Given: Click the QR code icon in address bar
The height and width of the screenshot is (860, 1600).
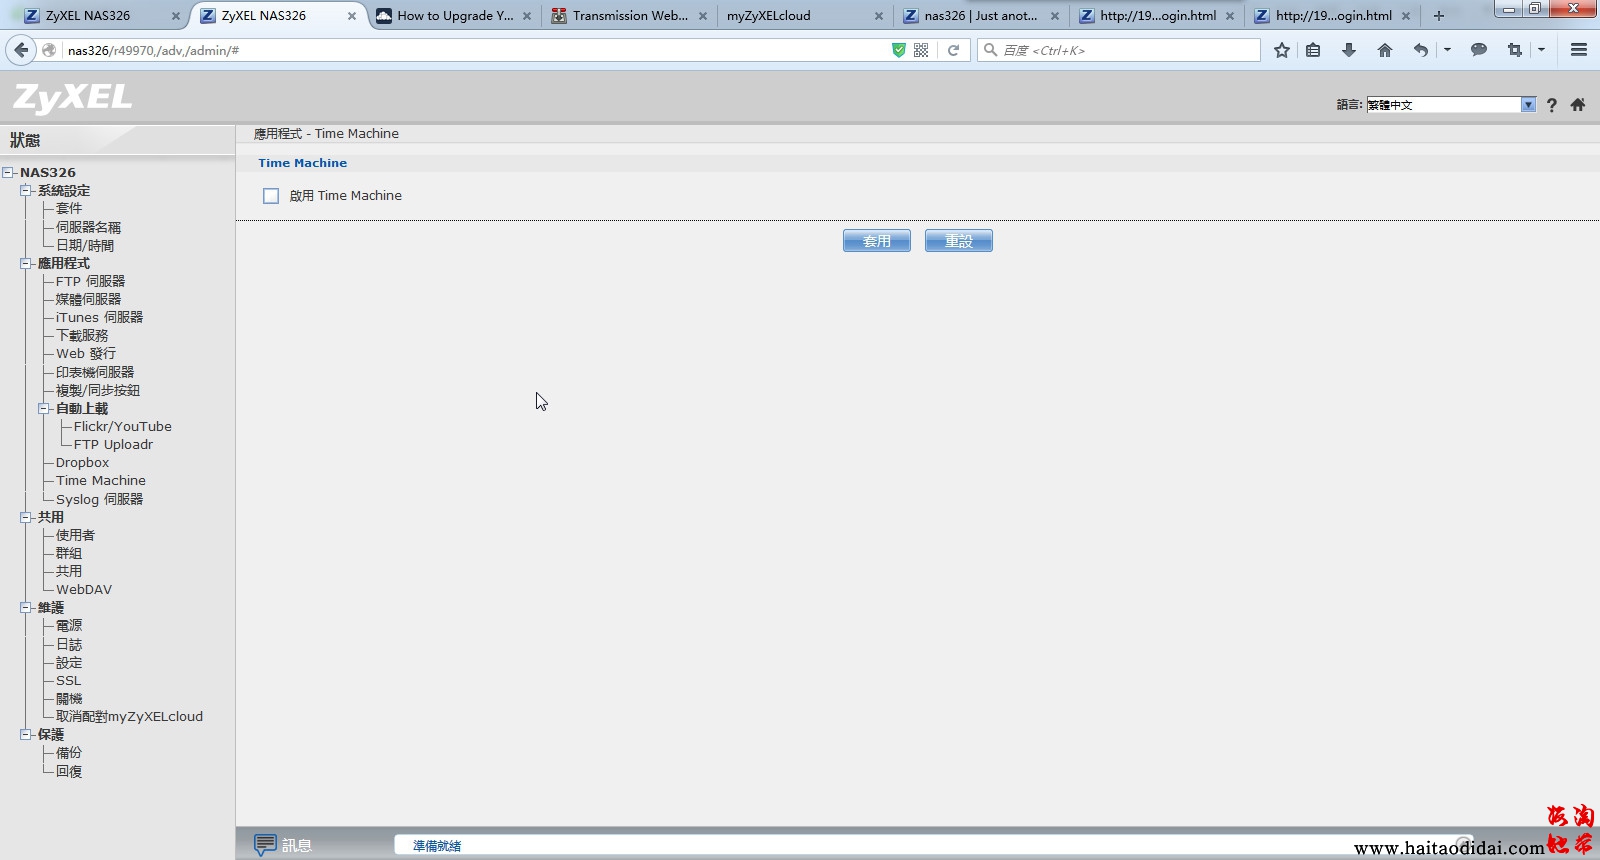Looking at the screenshot, I should (x=921, y=50).
